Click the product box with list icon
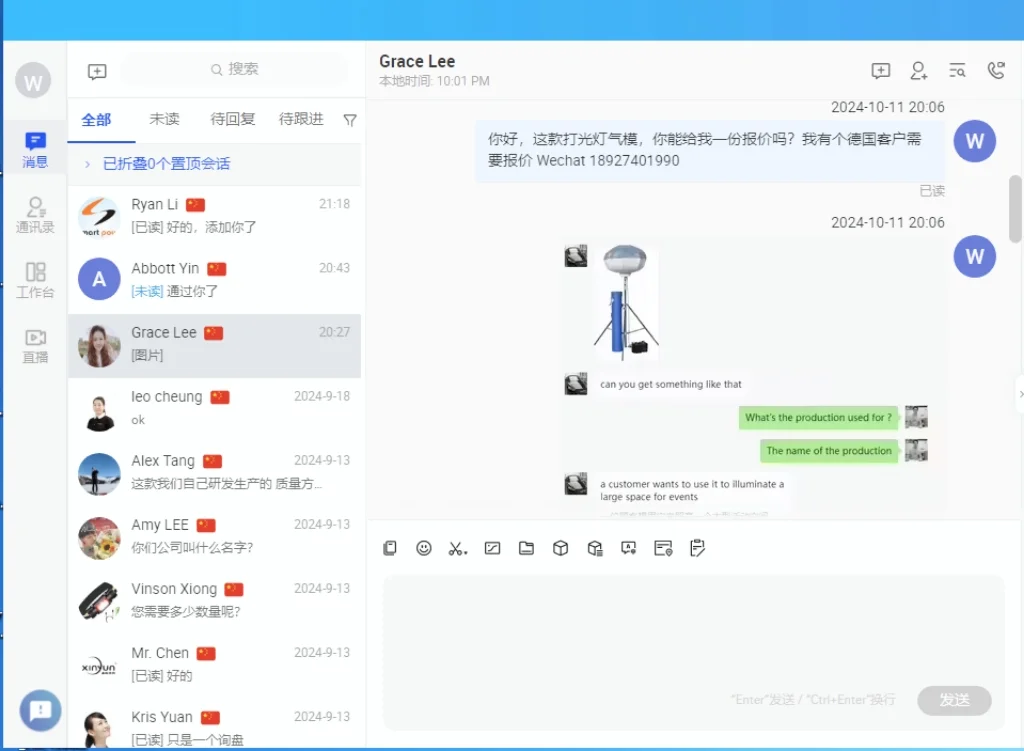The height and width of the screenshot is (751, 1024). coord(595,548)
